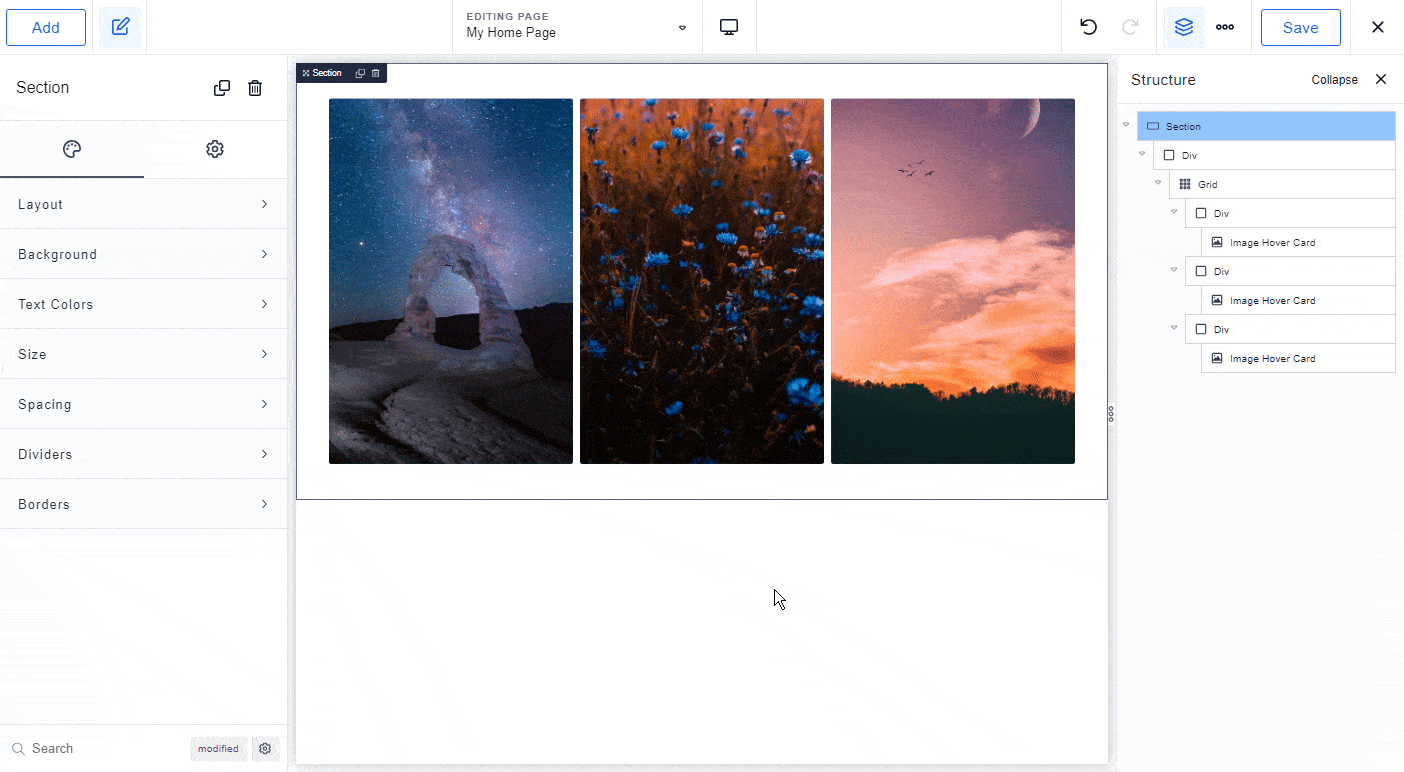
Task: Click Collapse in the Structure panel
Action: (1334, 80)
